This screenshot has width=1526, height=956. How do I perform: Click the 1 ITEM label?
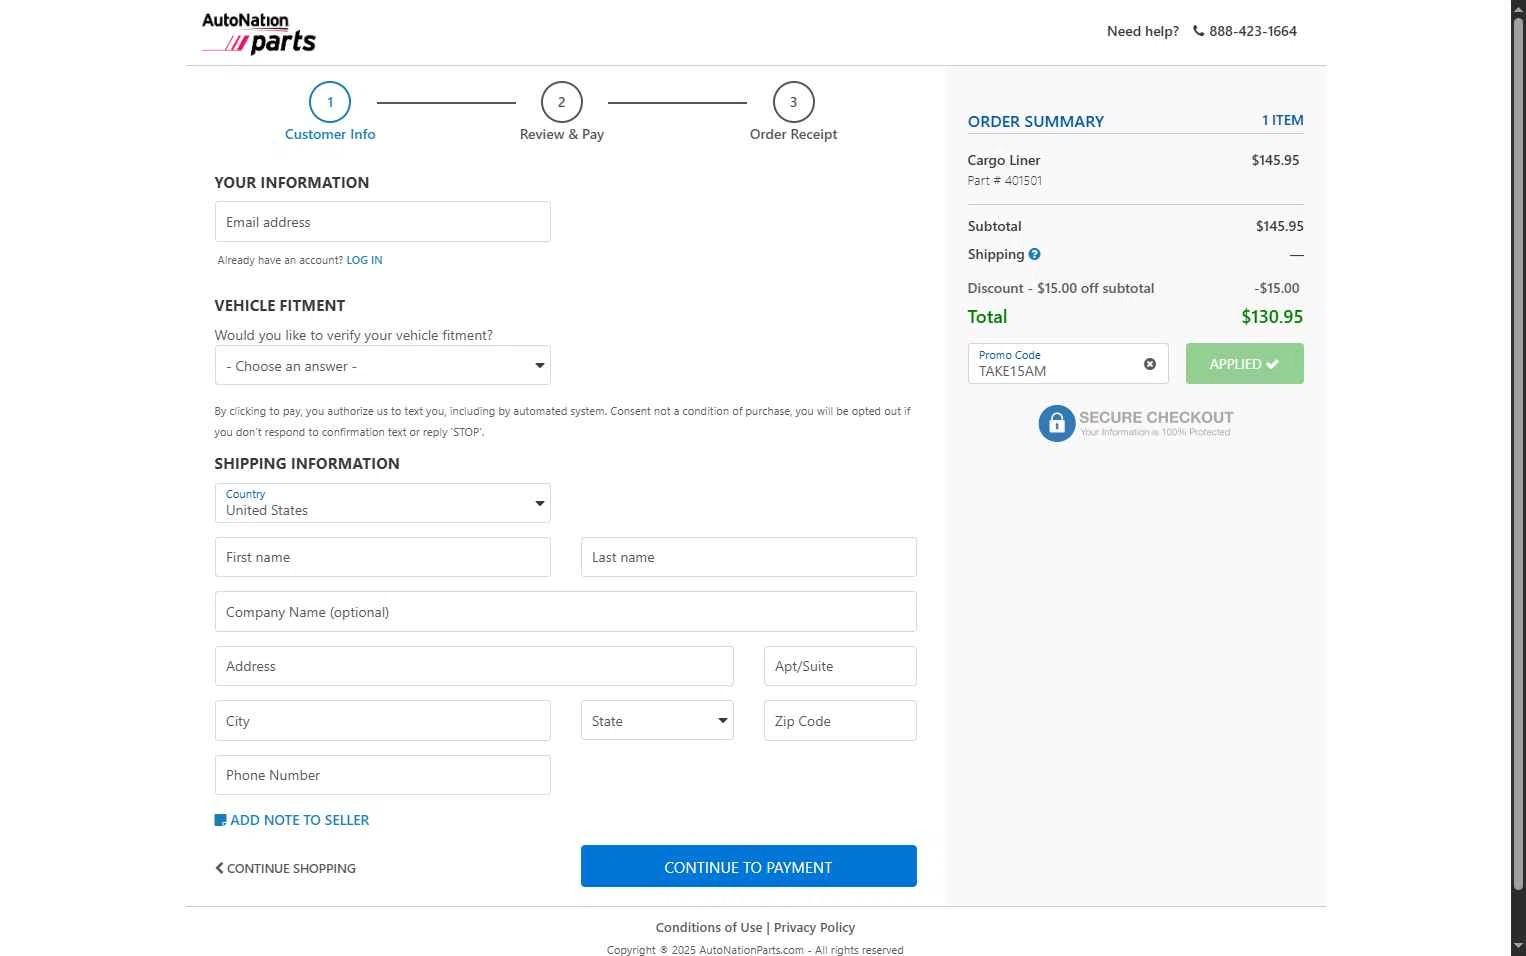(x=1282, y=120)
